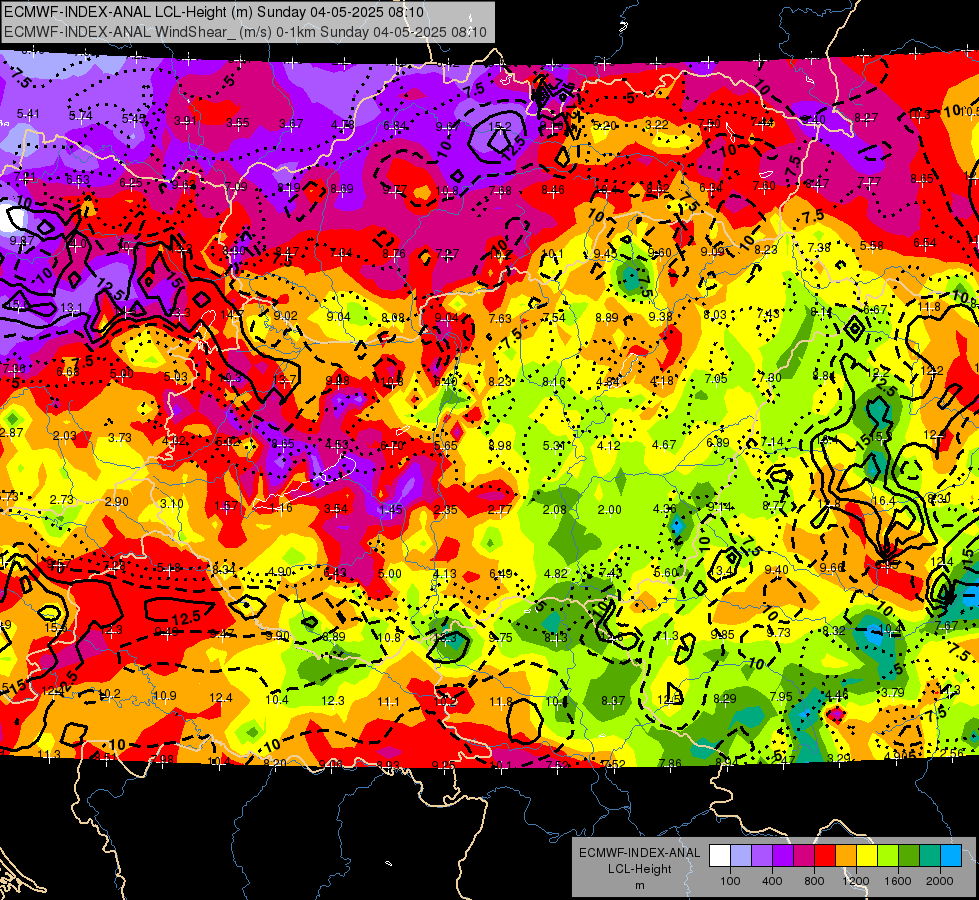Click the 9.38 grid value on the map
979x900 pixels.
(x=661, y=316)
